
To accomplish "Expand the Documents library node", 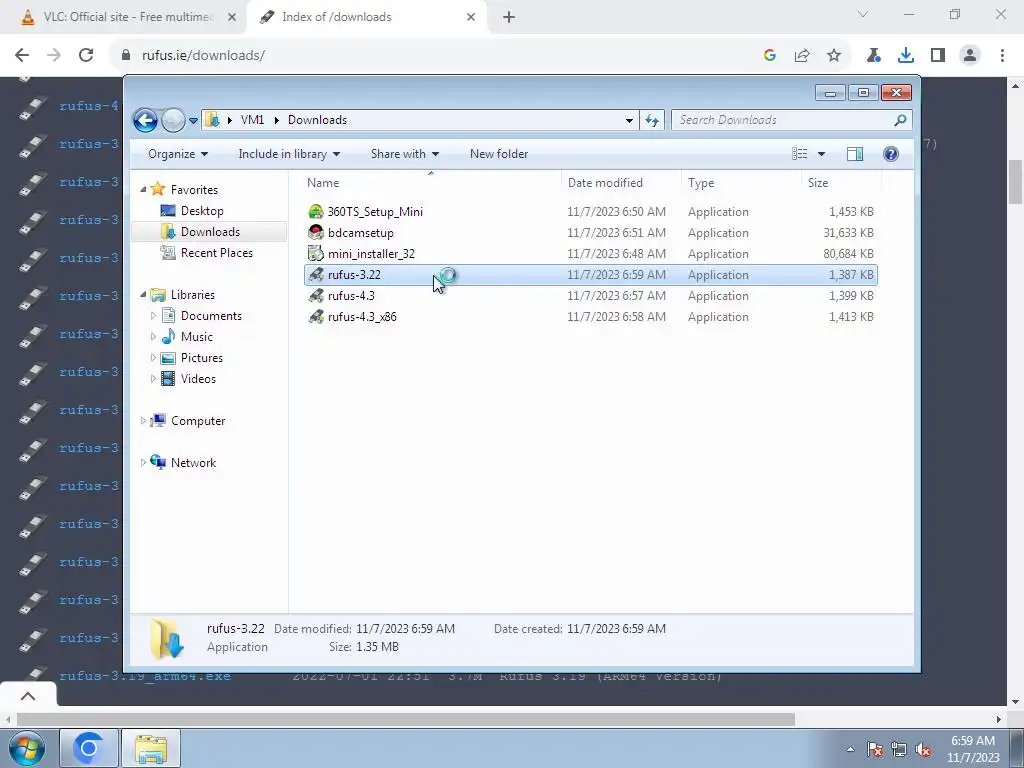I will click(x=153, y=315).
